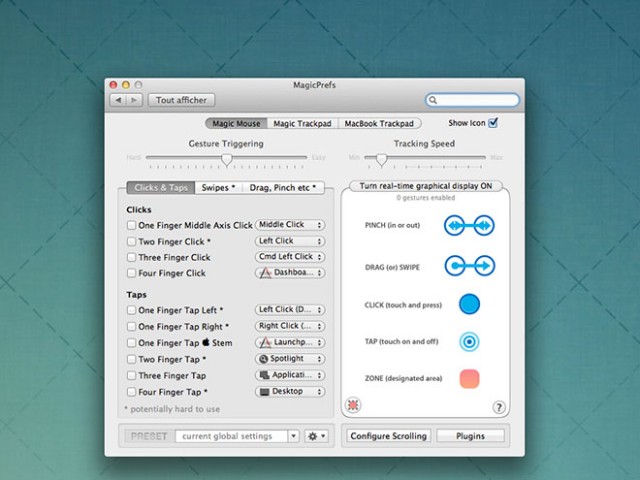Open the Plugins button
The image size is (640, 480).
click(470, 436)
